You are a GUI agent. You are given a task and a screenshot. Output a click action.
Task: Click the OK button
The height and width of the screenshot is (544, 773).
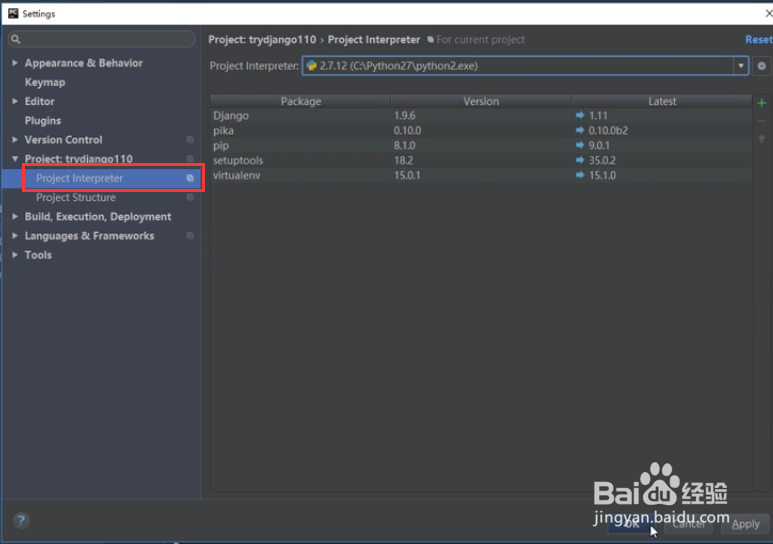(x=632, y=524)
